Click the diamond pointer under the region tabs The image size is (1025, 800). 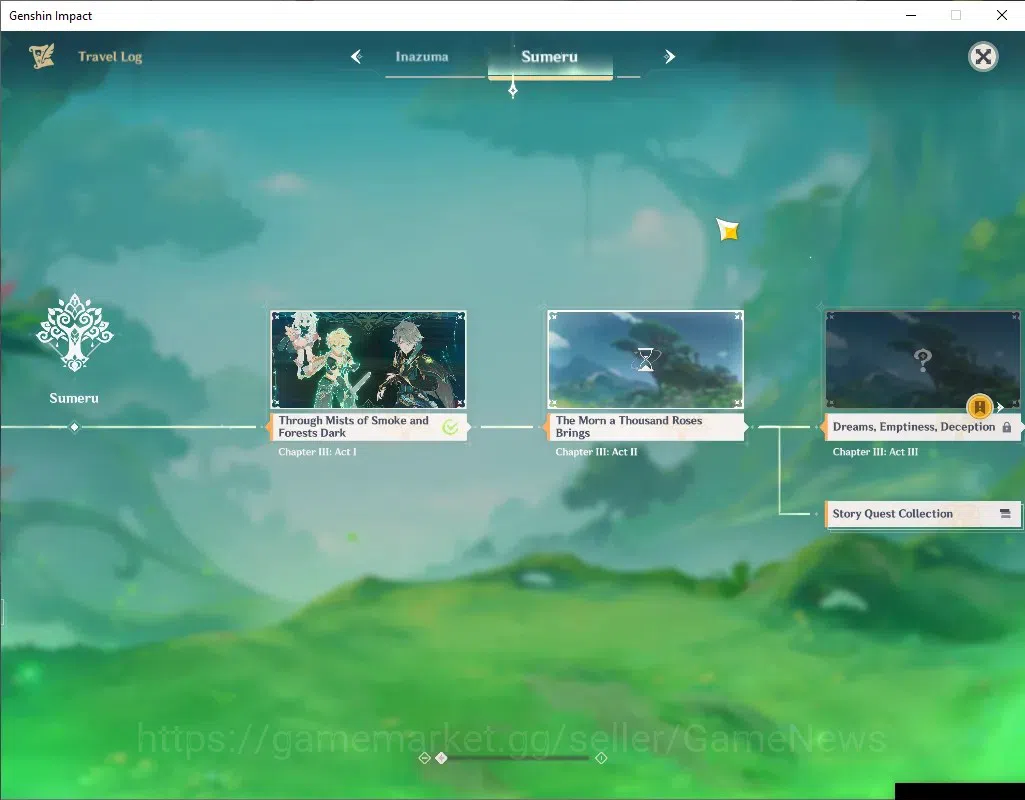[x=513, y=90]
